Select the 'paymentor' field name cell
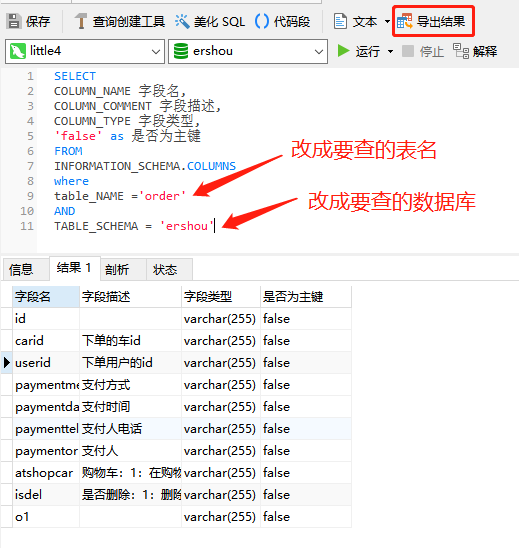This screenshot has height=548, width=519. click(x=46, y=451)
